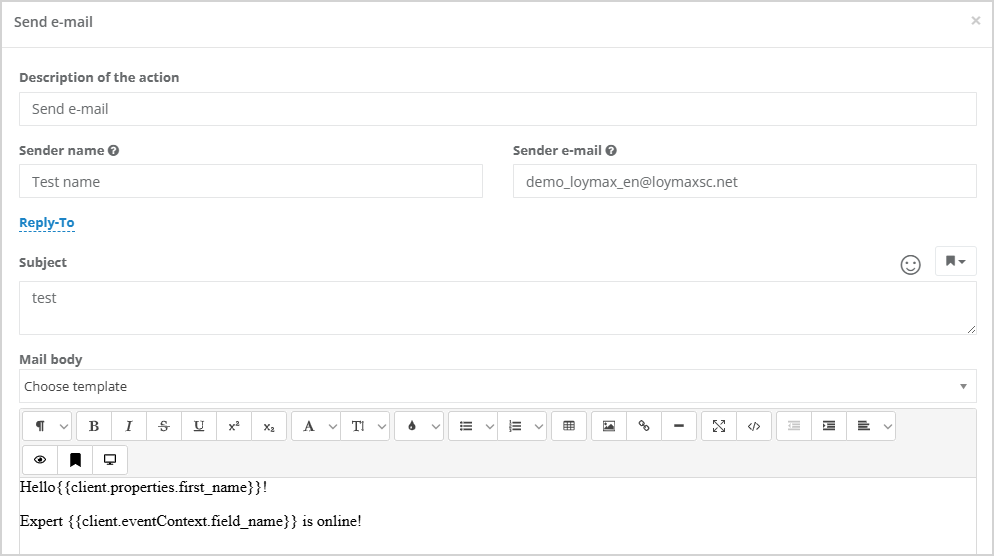Toggle bold formatting in editor toolbar
The width and height of the screenshot is (994, 556).
(94, 426)
